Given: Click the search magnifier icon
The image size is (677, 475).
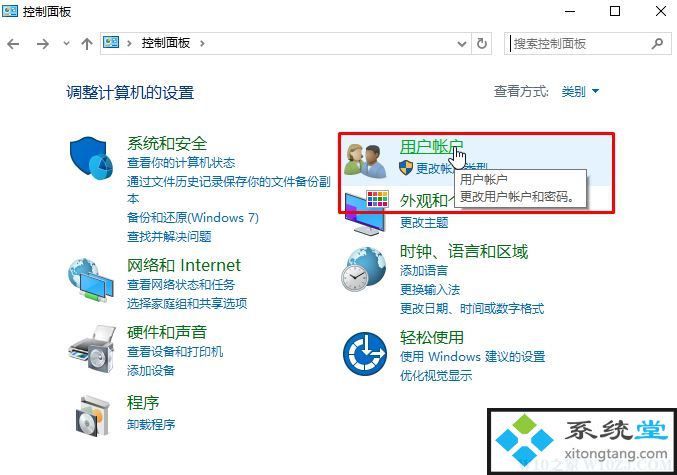Looking at the screenshot, I should (x=657, y=43).
